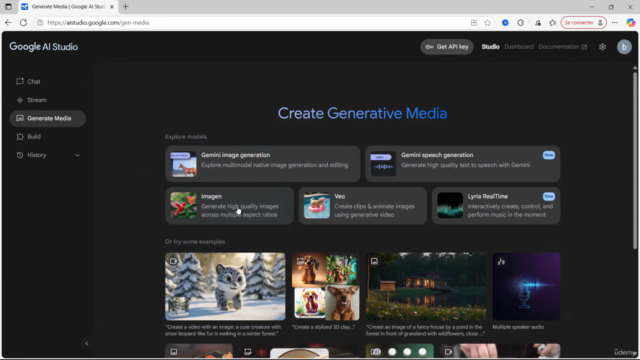Open the Gemini speech generation card
The height and width of the screenshot is (360, 640).
coord(462,164)
